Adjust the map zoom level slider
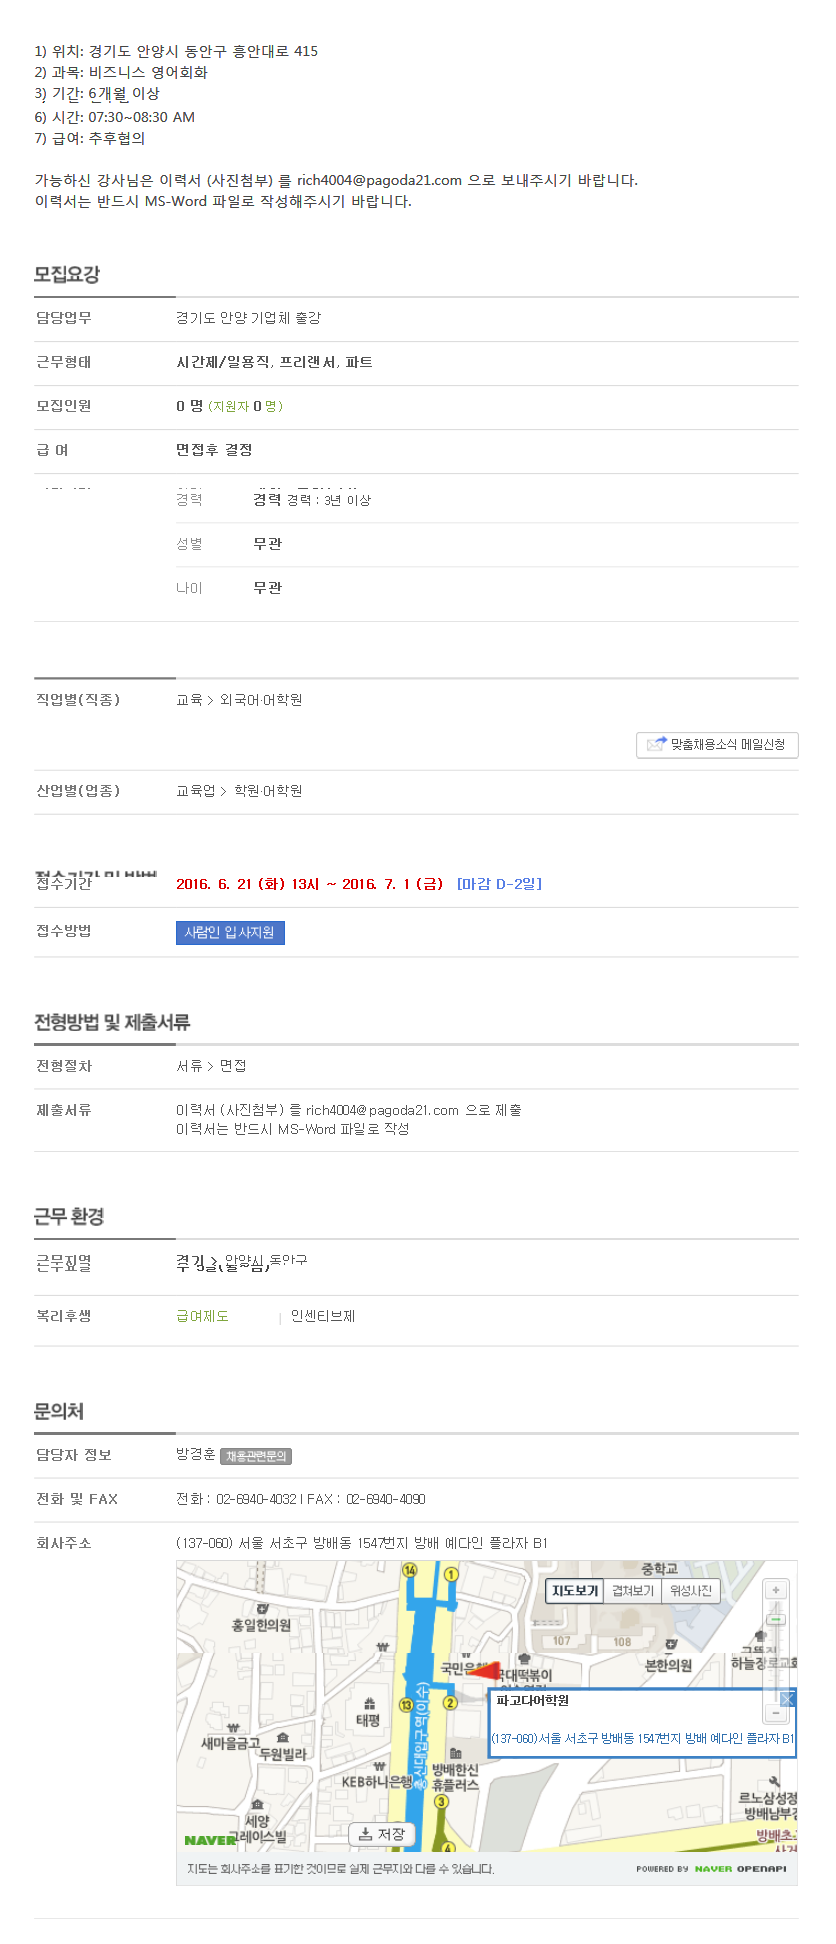 tap(776, 1620)
